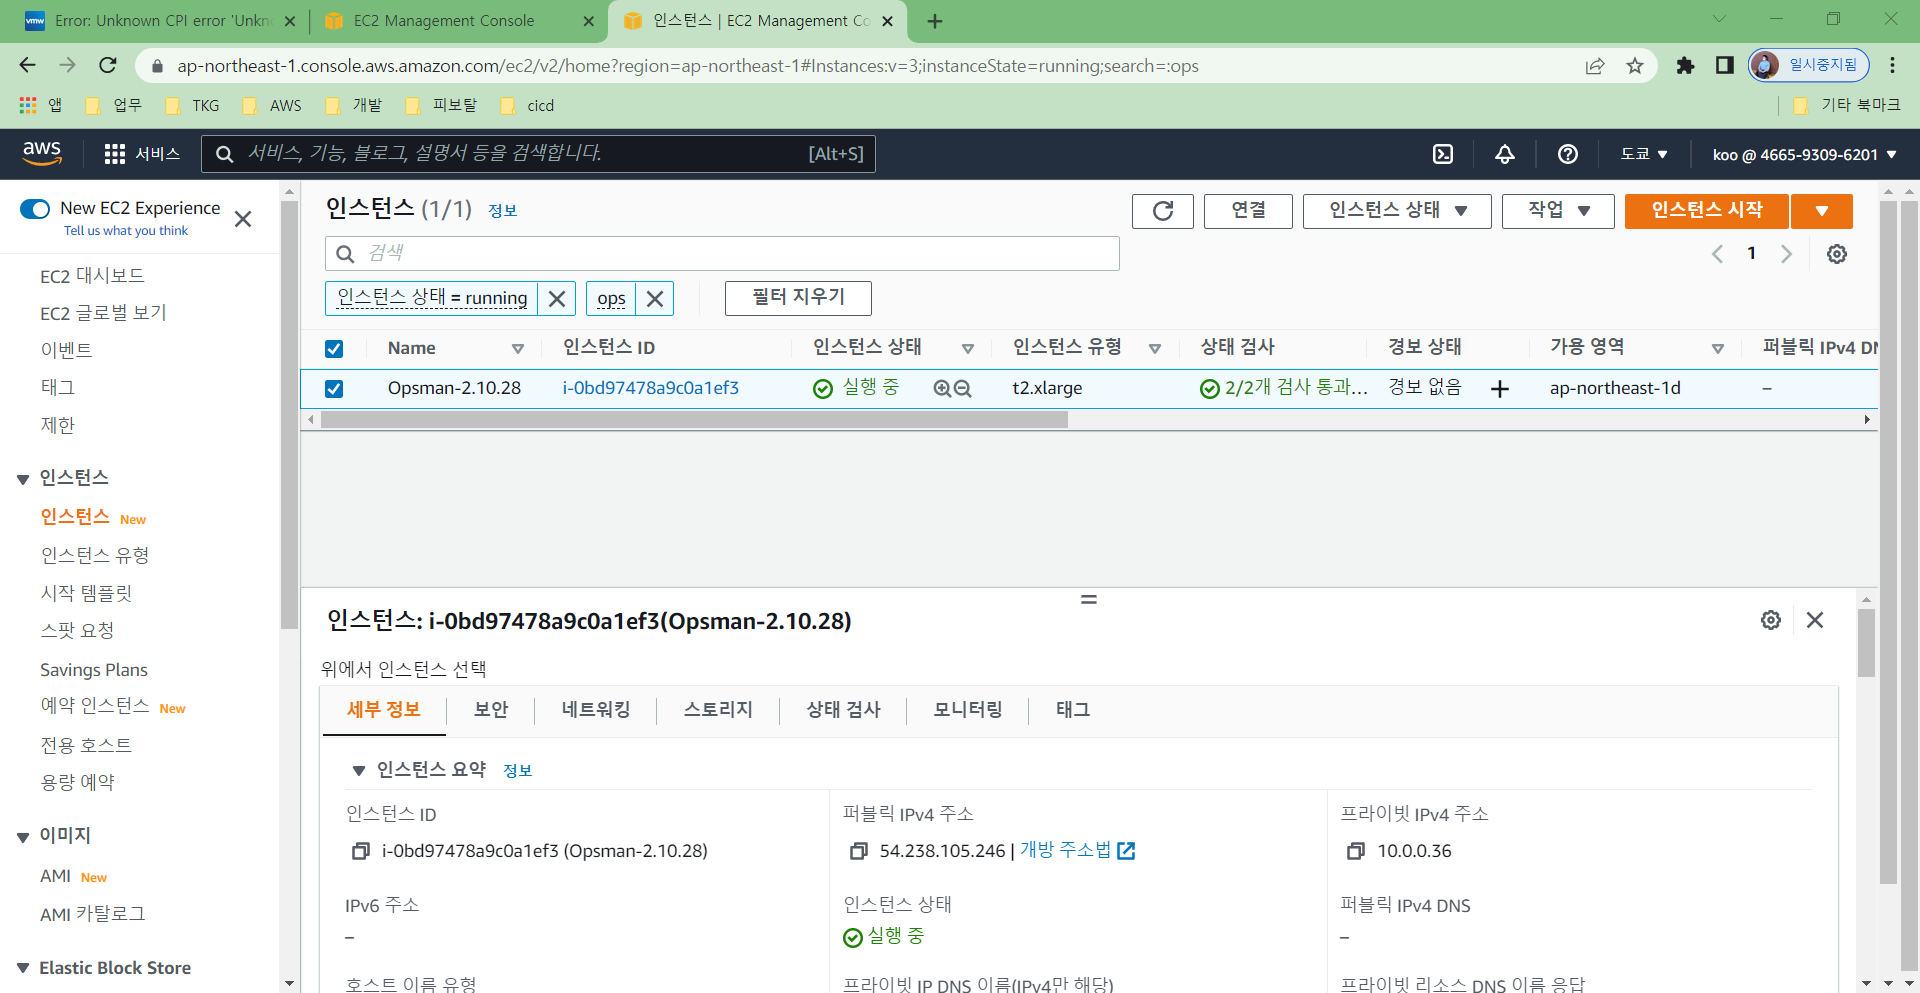Refresh the instance list
The image size is (1920, 993).
pyautogui.click(x=1163, y=211)
